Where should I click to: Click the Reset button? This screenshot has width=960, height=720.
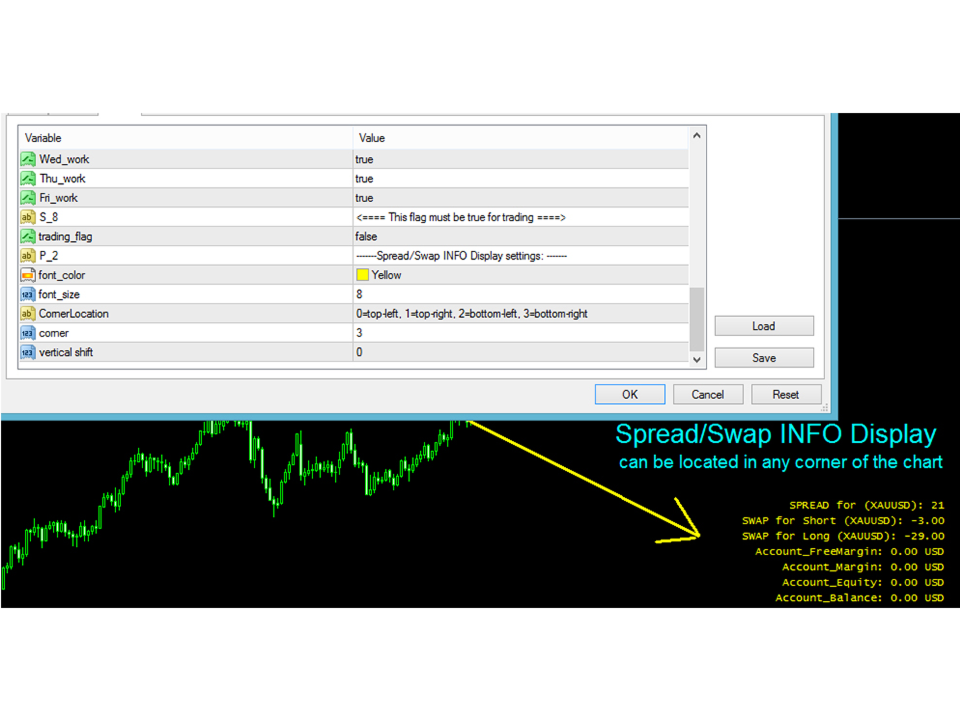[786, 394]
